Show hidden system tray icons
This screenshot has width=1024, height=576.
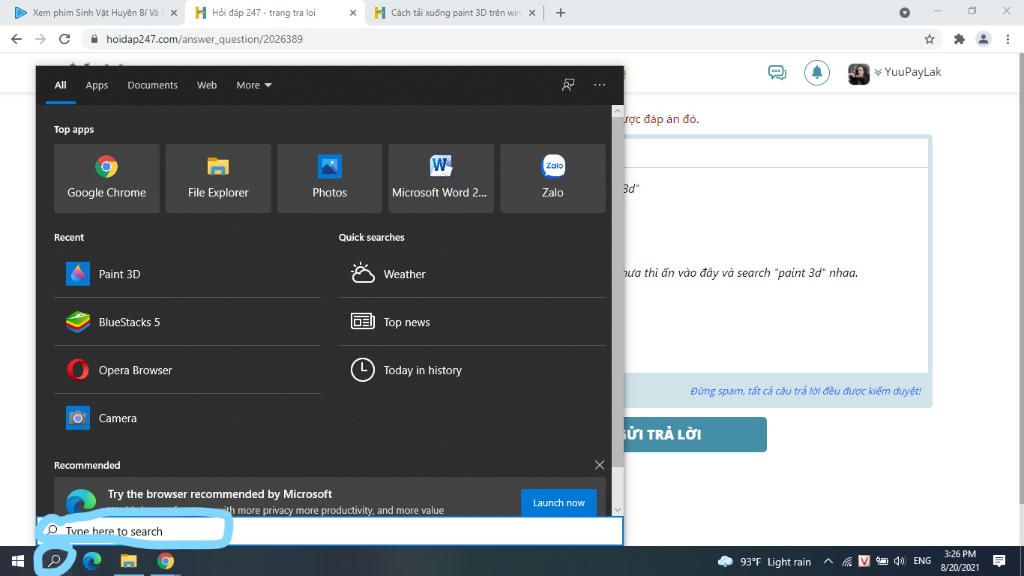828,561
